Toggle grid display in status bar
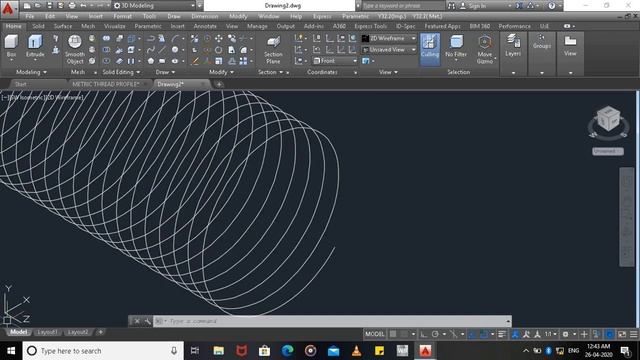Viewport: 640px width, 360px height. tap(393, 334)
